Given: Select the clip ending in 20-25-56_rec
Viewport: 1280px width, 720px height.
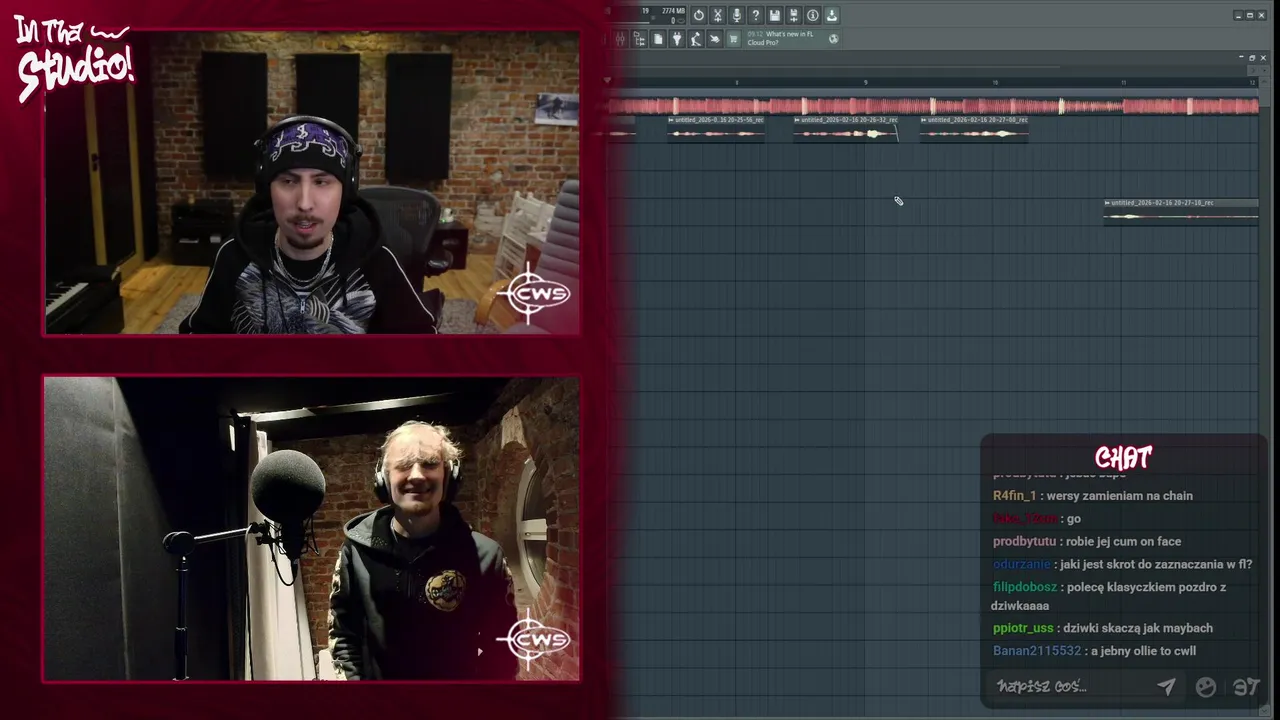Looking at the screenshot, I should point(716,128).
